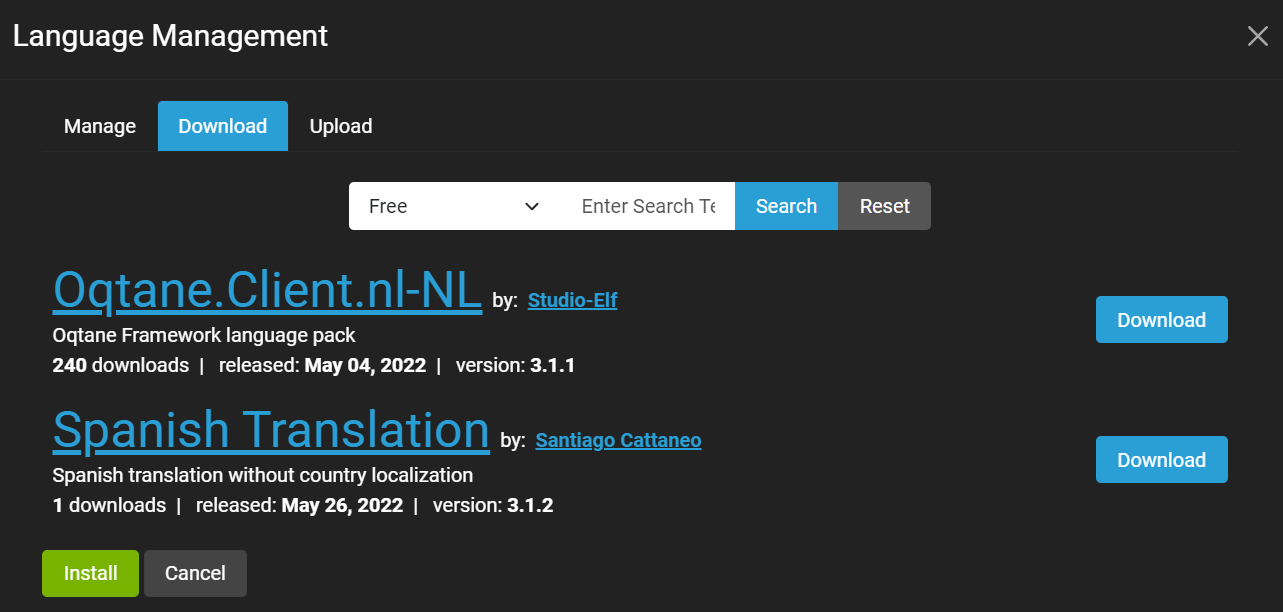Click the '240 downloads' count

pyautogui.click(x=120, y=365)
